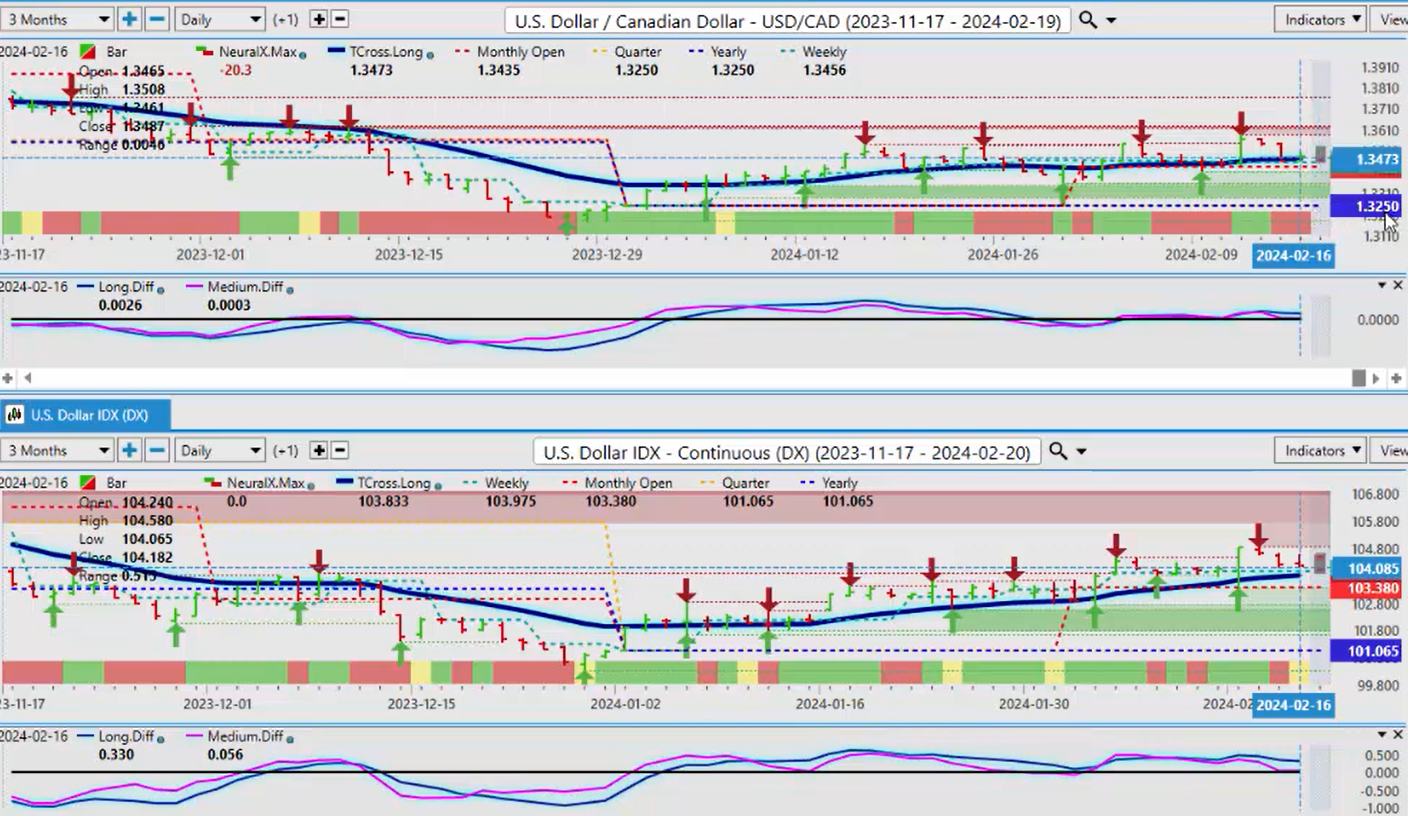Click View button on USD/CAD chart toolbar
The height and width of the screenshot is (816, 1408).
point(1391,19)
